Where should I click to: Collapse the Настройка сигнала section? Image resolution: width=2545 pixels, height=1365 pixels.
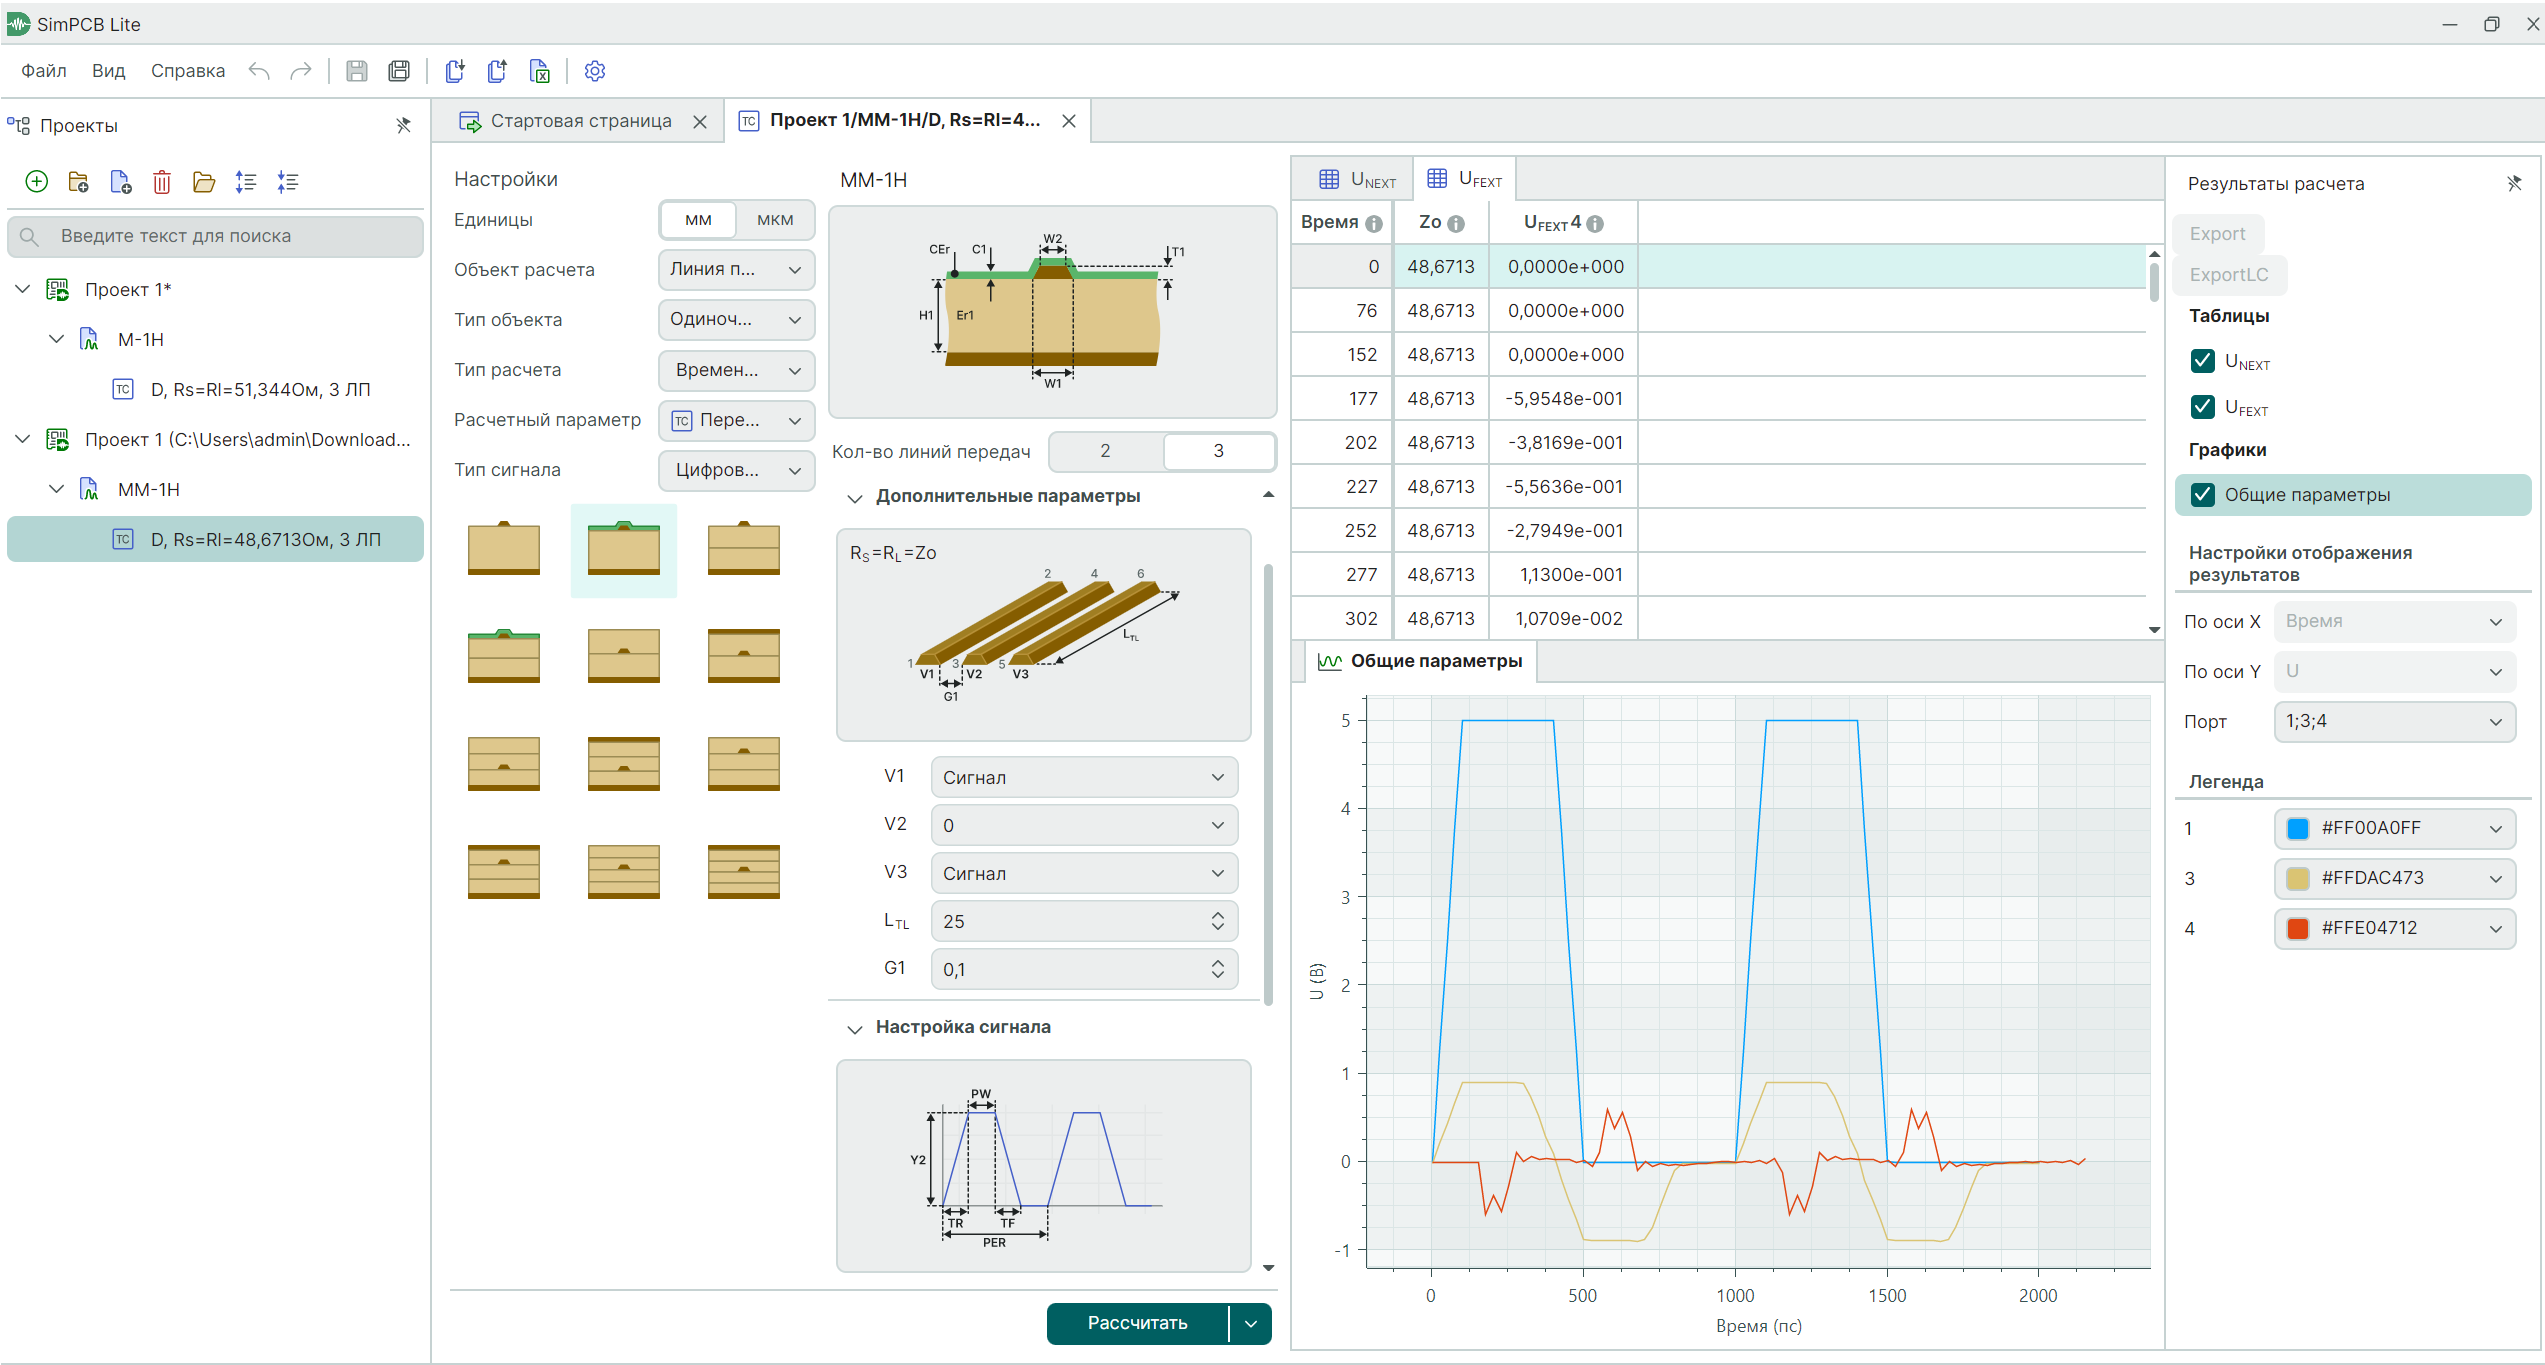pyautogui.click(x=855, y=1028)
